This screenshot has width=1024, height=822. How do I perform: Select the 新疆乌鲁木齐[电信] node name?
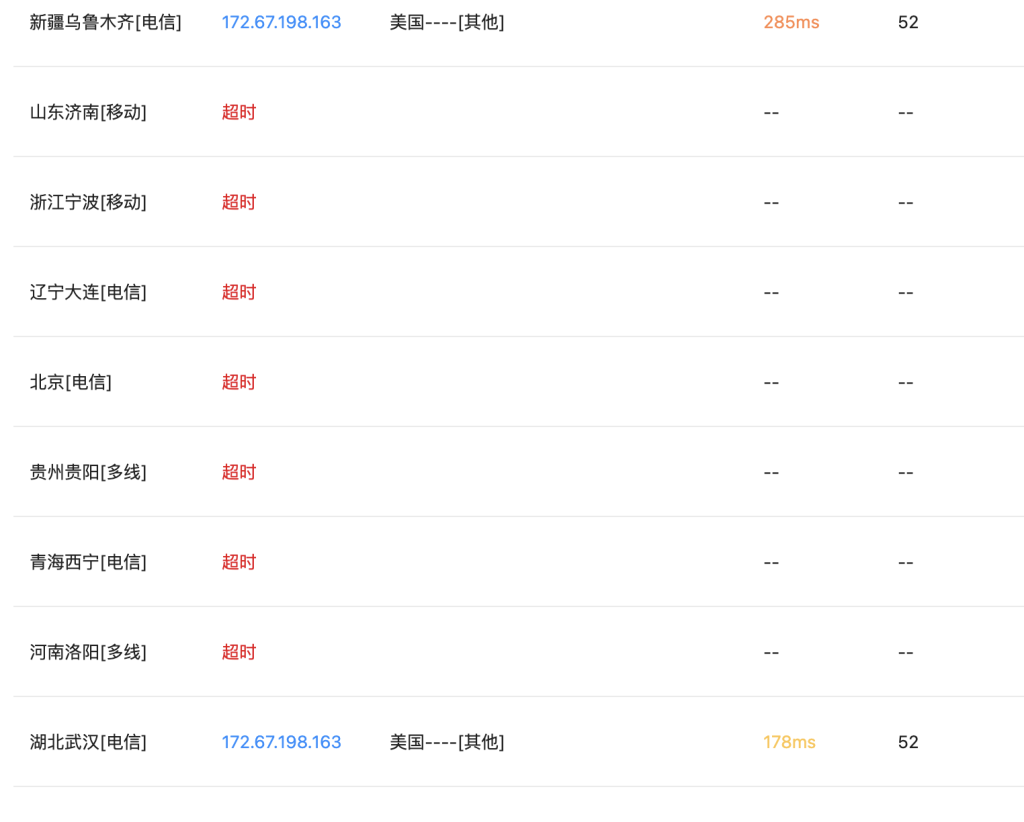pos(106,22)
